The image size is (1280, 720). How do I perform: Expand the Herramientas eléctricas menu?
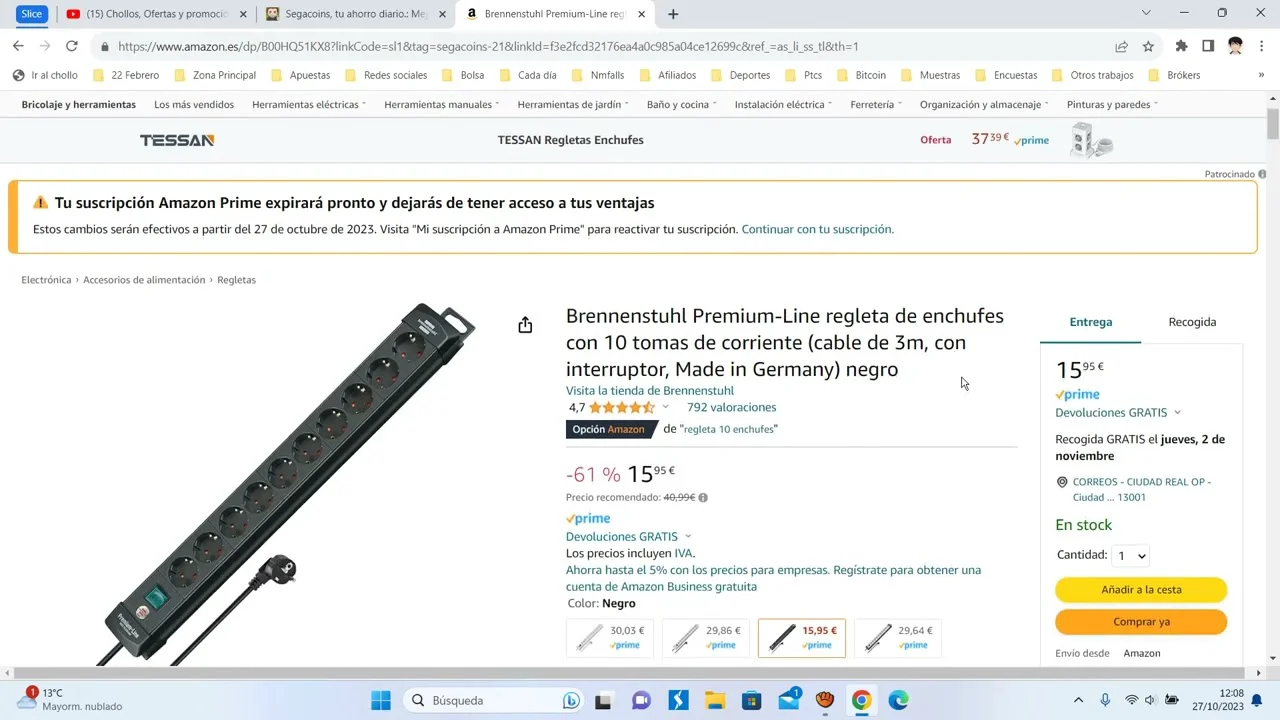(309, 104)
